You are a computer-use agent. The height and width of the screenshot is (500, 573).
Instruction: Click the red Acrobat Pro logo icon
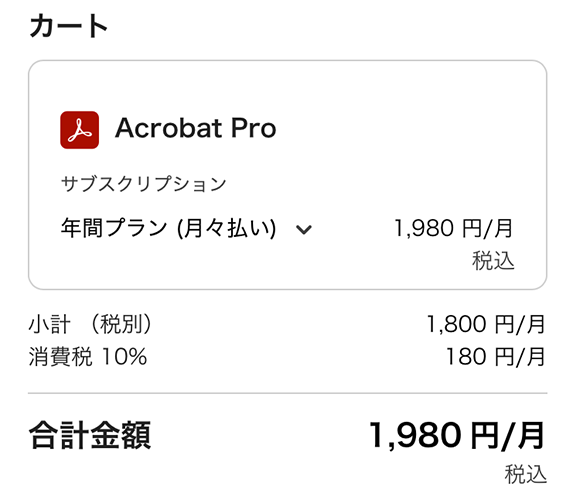pyautogui.click(x=79, y=130)
